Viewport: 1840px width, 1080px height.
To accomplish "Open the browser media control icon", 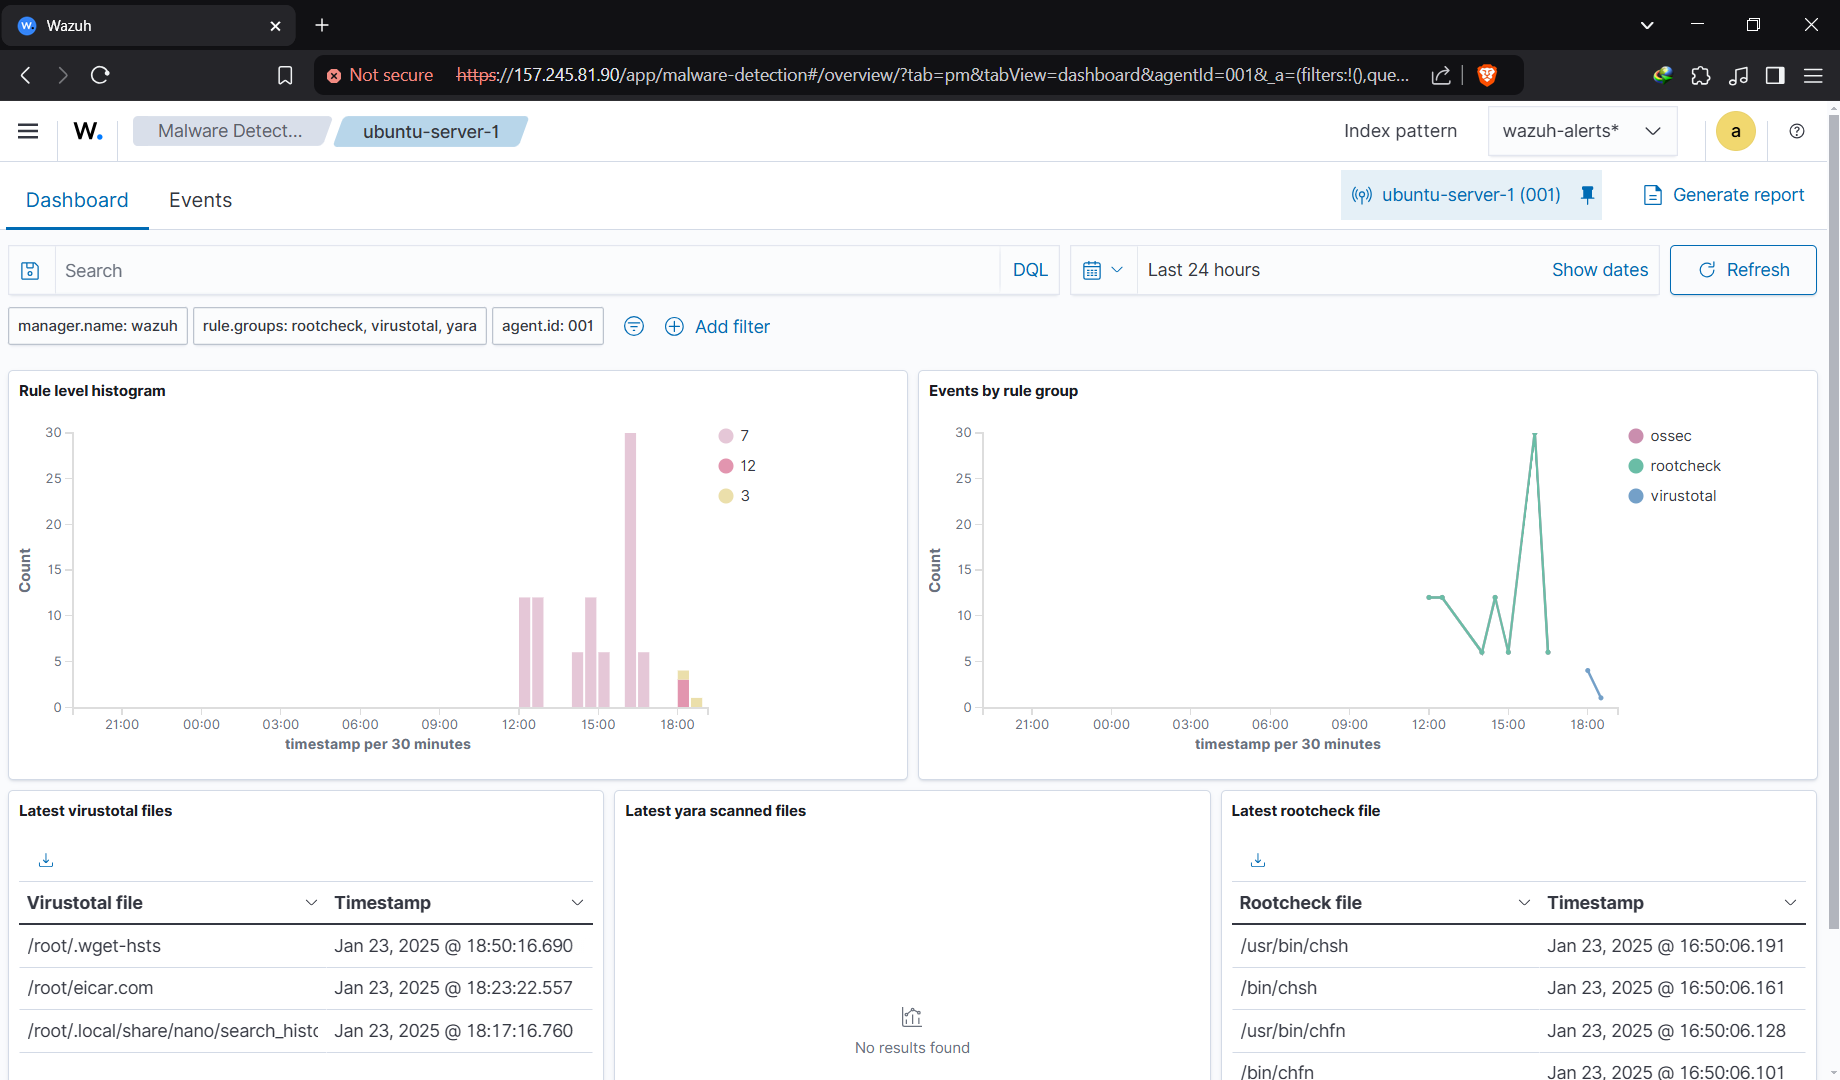I will point(1739,75).
